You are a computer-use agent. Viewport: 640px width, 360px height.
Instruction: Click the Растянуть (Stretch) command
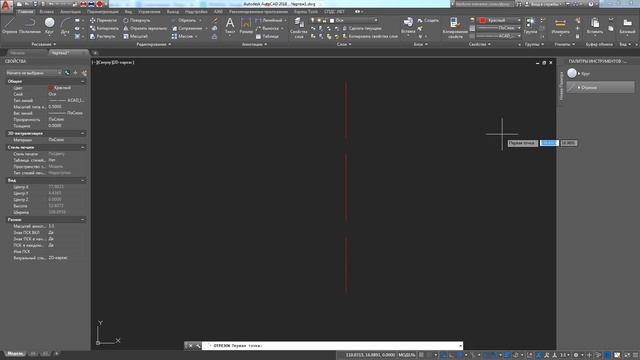pos(102,36)
